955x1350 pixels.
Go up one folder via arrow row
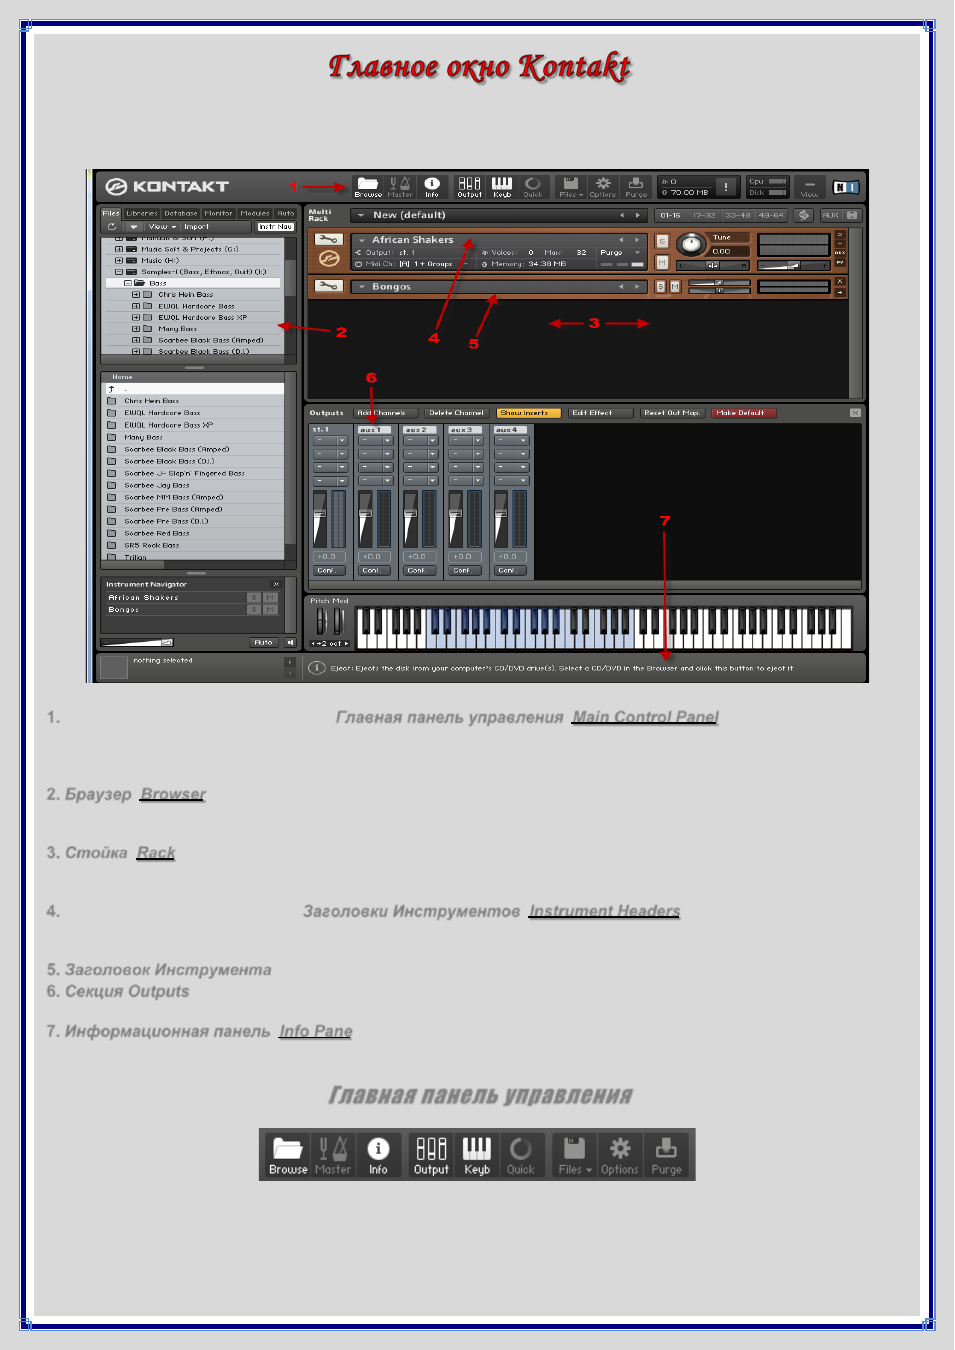(x=194, y=389)
